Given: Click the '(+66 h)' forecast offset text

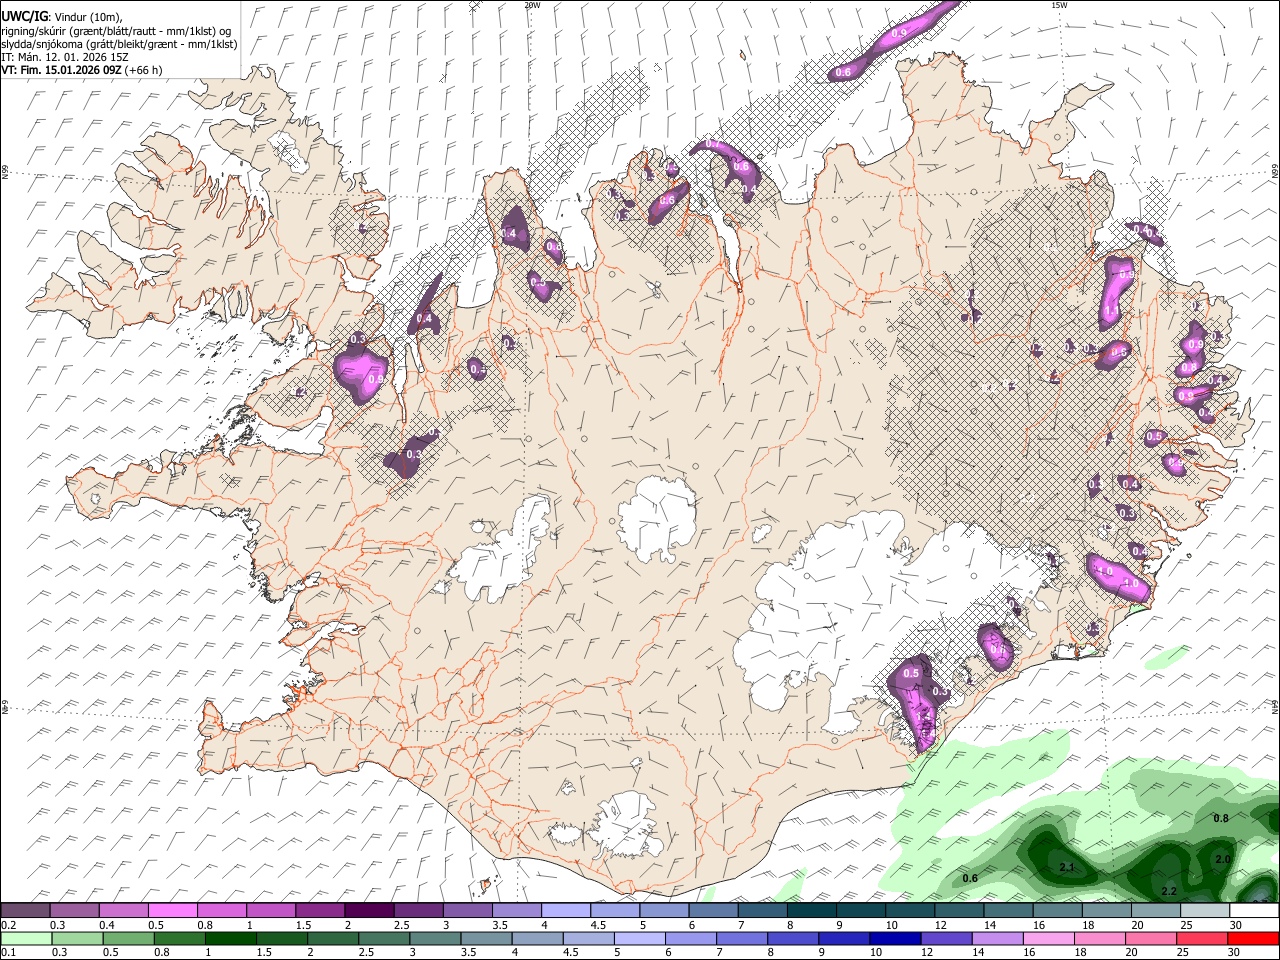Looking at the screenshot, I should tap(144, 70).
